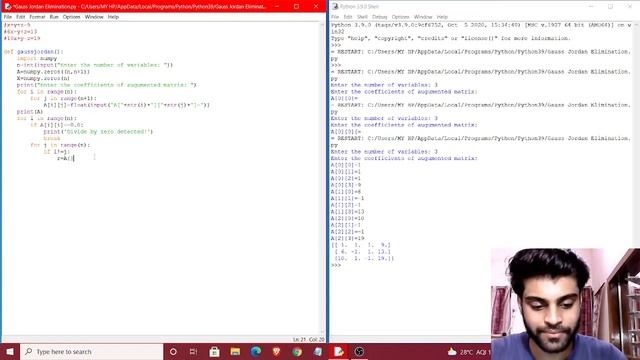
Task: Open Task View from the taskbar
Action: click(193, 351)
